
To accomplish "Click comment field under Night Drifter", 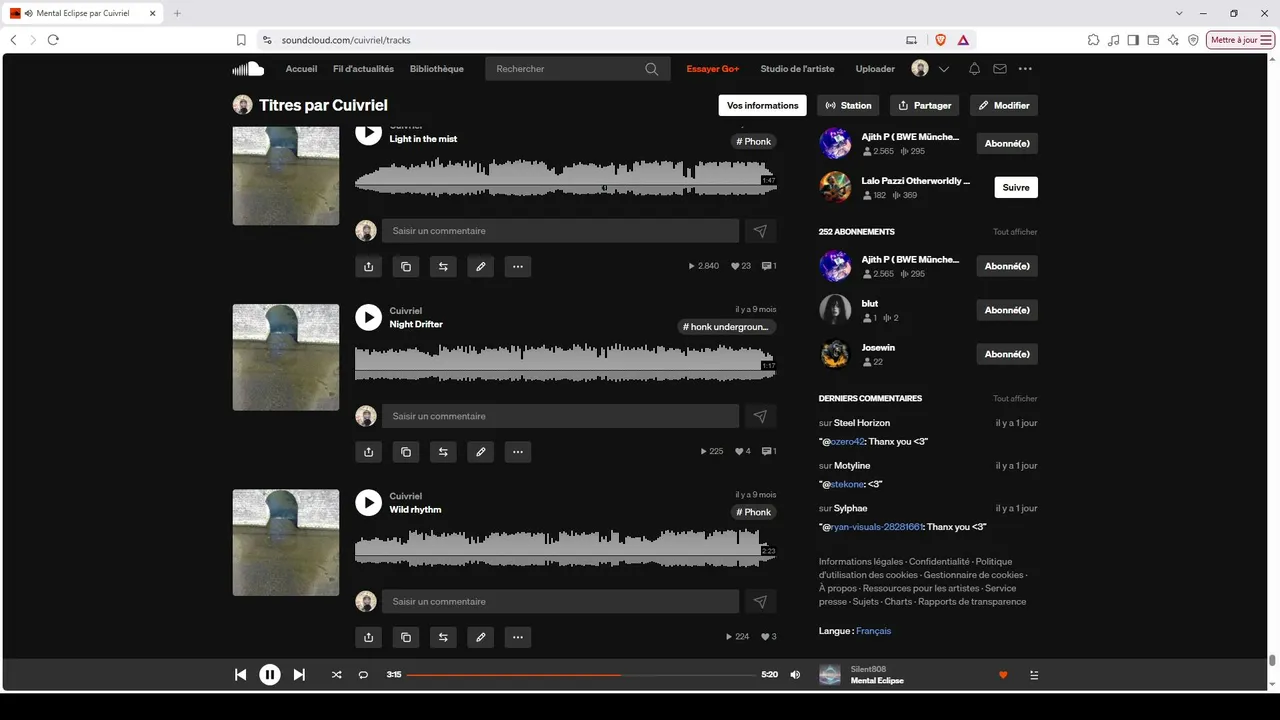I will tap(560, 416).
